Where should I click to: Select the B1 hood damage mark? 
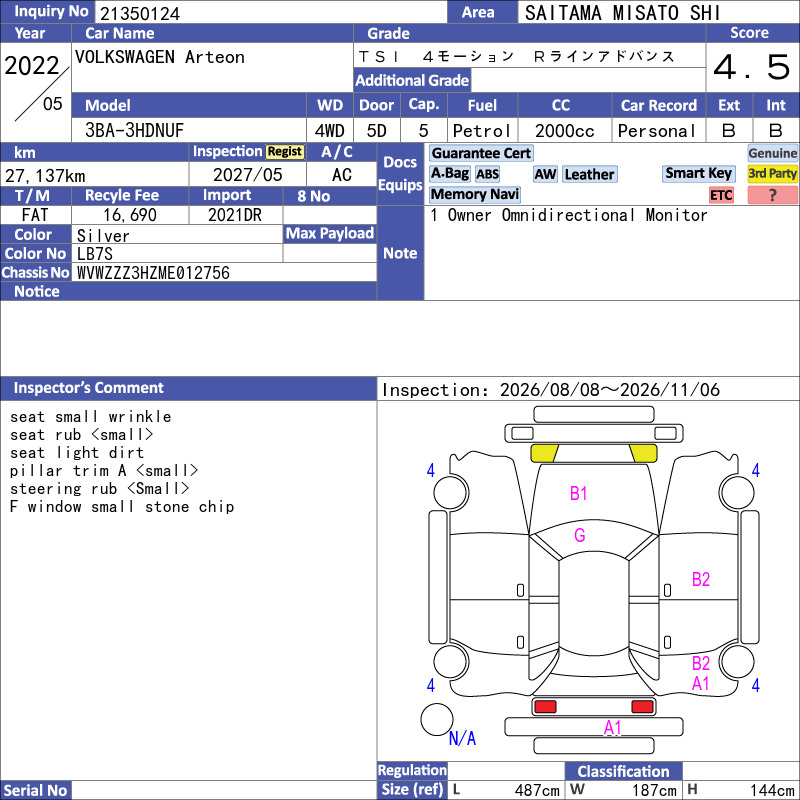578,493
